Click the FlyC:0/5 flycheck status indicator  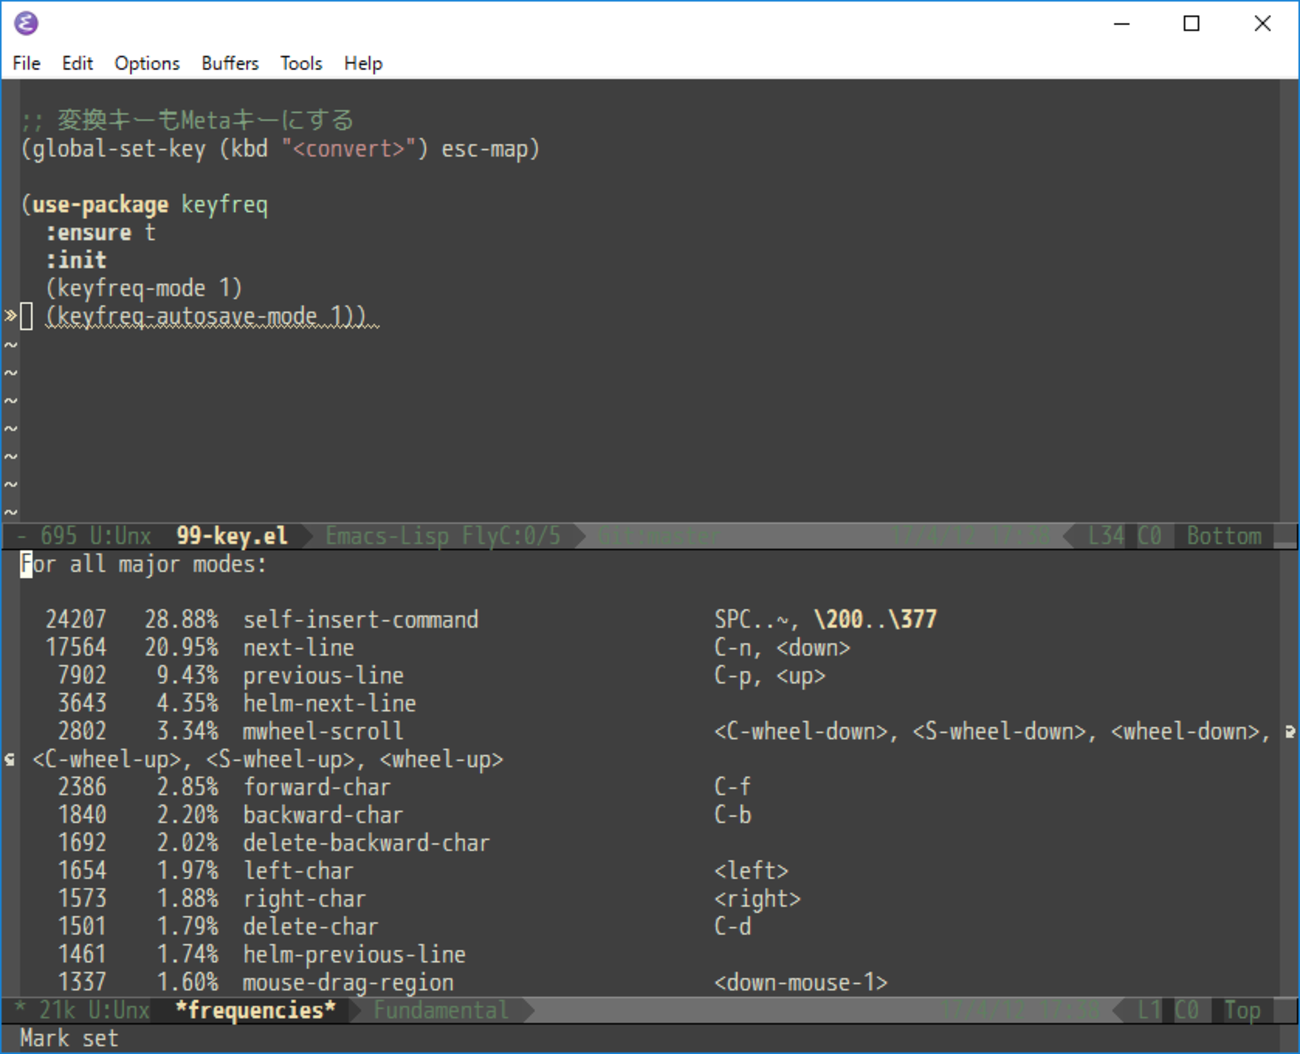511,536
